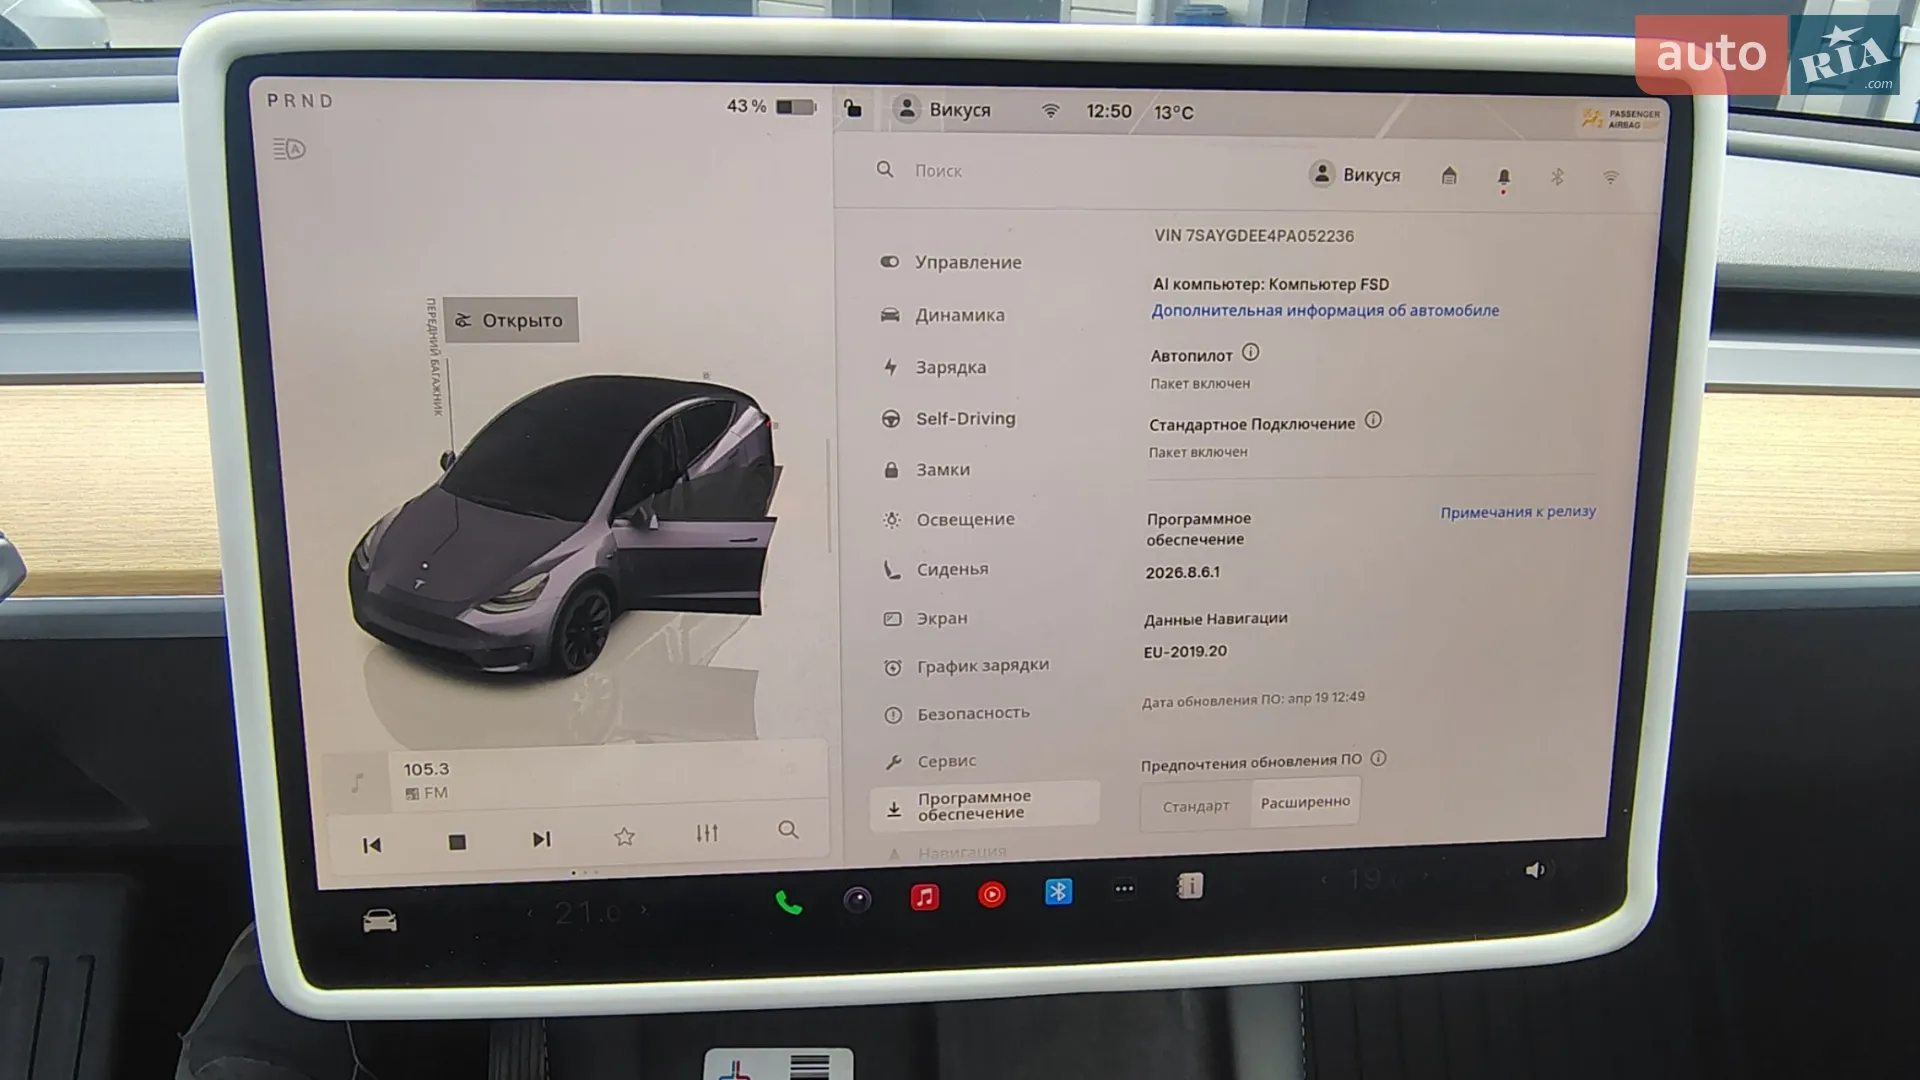Skip to next radio station
The width and height of the screenshot is (1920, 1080).
pos(541,840)
